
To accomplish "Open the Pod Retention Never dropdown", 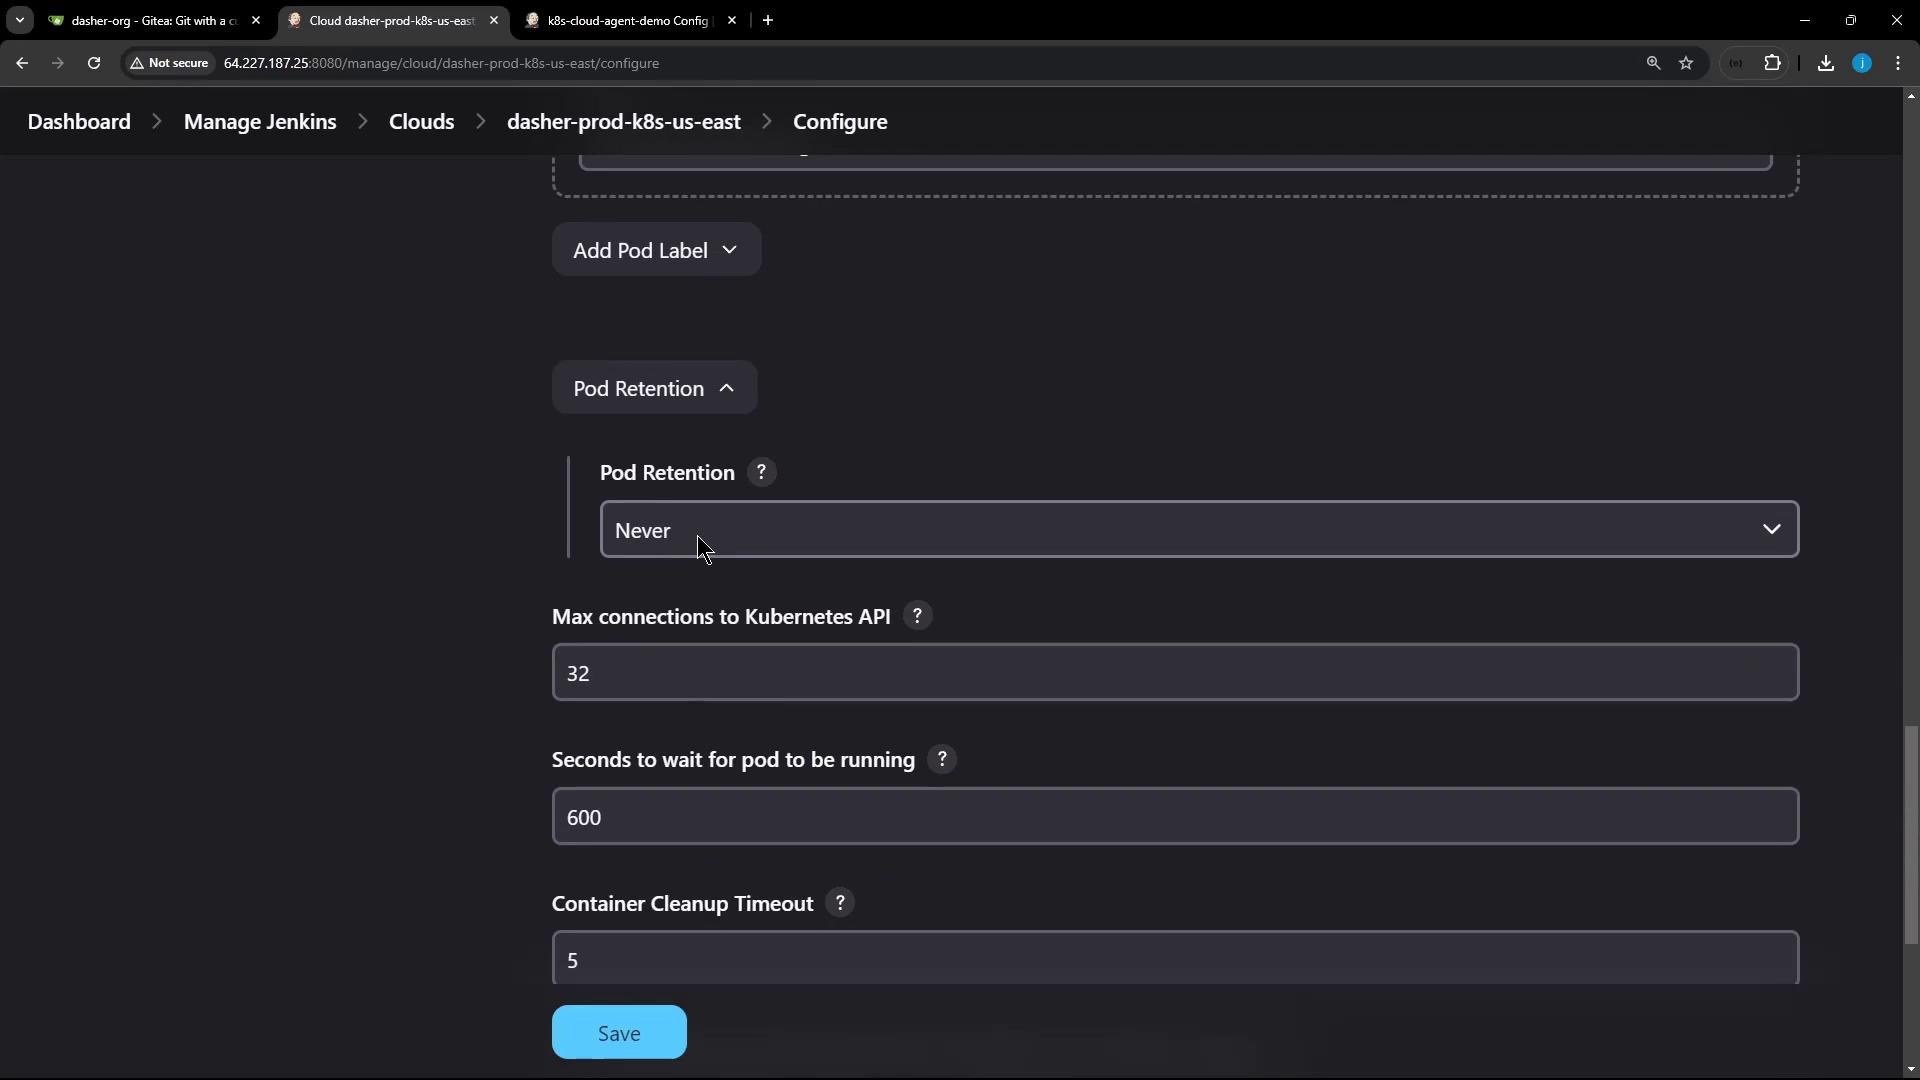I will 1198,530.
